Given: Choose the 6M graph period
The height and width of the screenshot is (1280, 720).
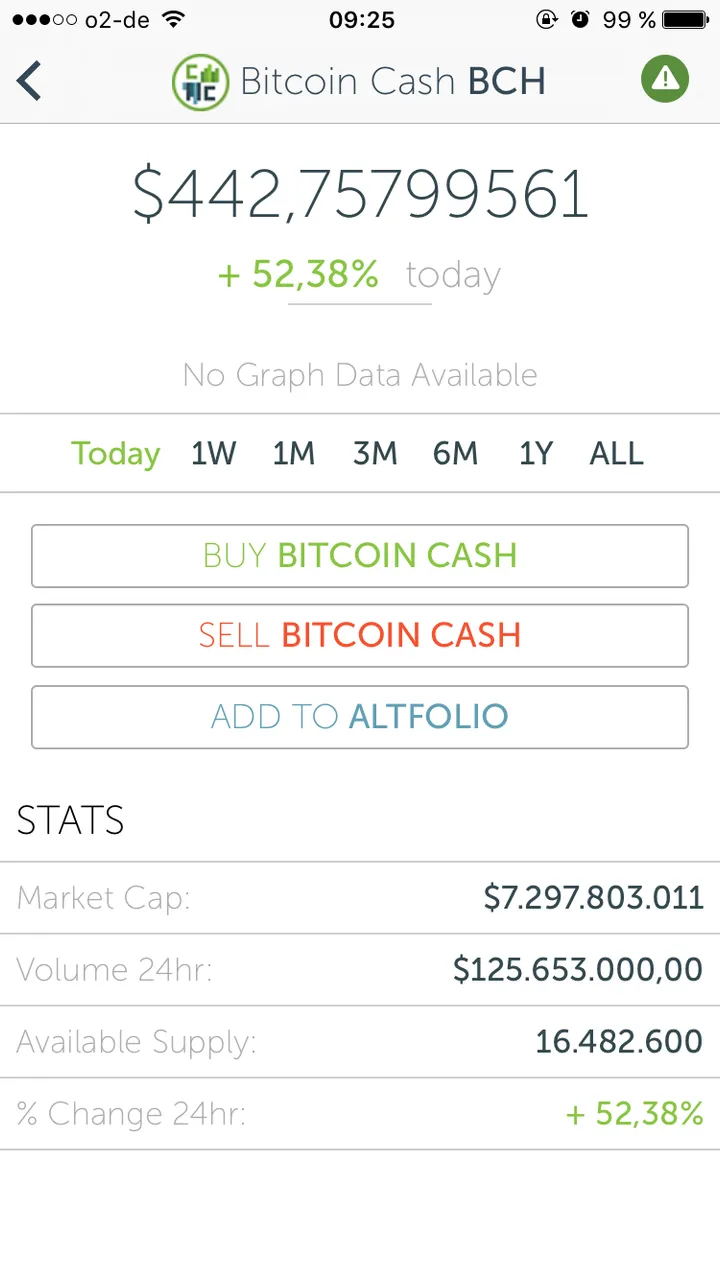Looking at the screenshot, I should tap(456, 454).
